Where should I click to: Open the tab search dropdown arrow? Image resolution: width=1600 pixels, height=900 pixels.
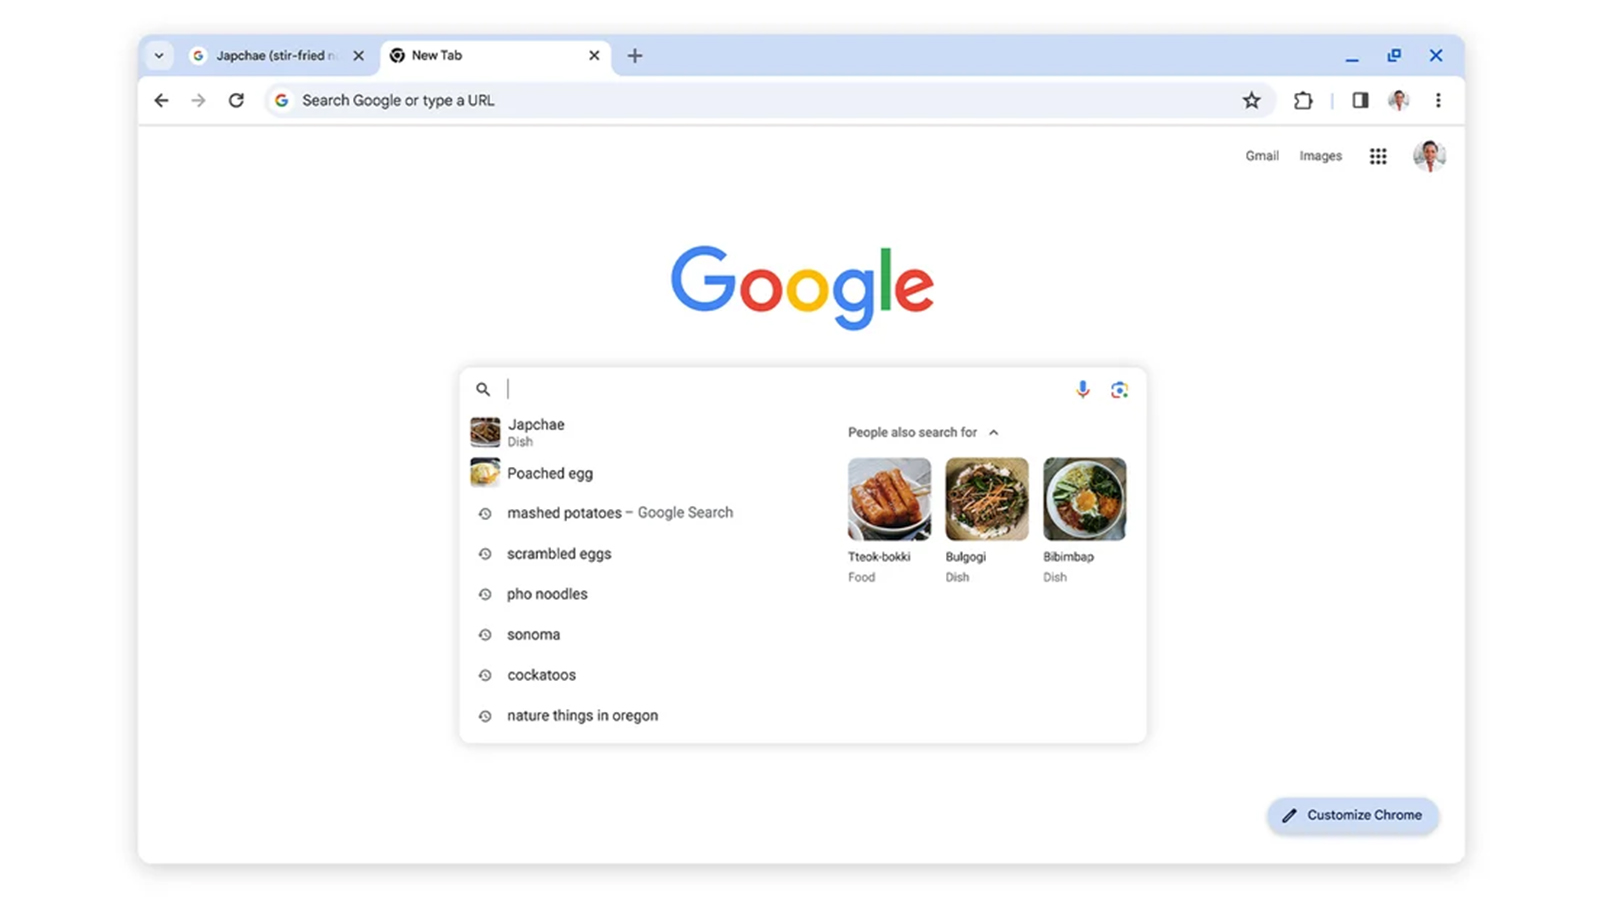pyautogui.click(x=159, y=56)
